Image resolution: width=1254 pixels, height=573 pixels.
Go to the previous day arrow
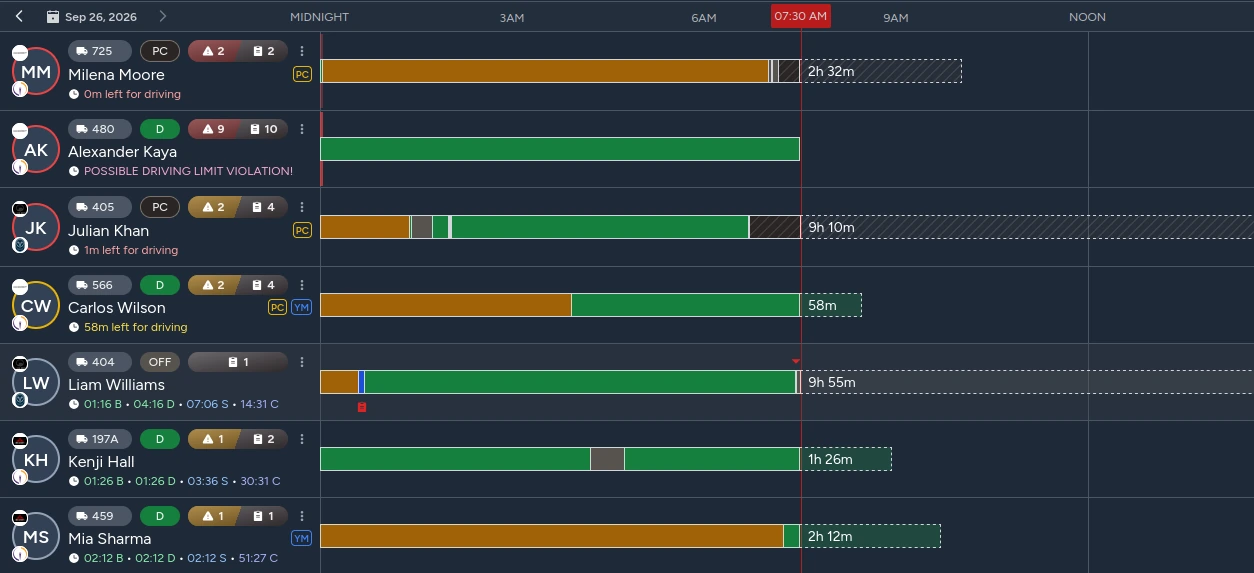pyautogui.click(x=19, y=17)
